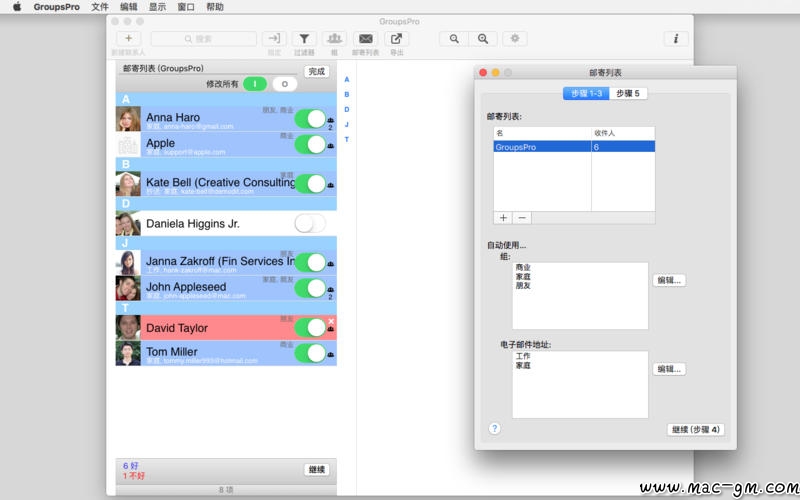
Task: Select 工作 in email address list
Action: [x=523, y=356]
